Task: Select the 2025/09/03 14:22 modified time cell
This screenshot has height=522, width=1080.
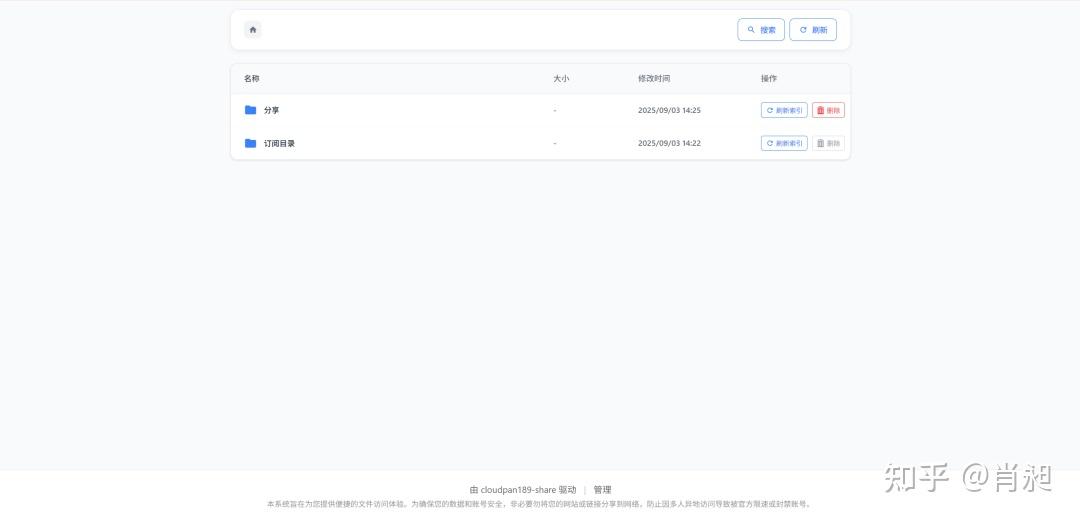Action: (669, 143)
